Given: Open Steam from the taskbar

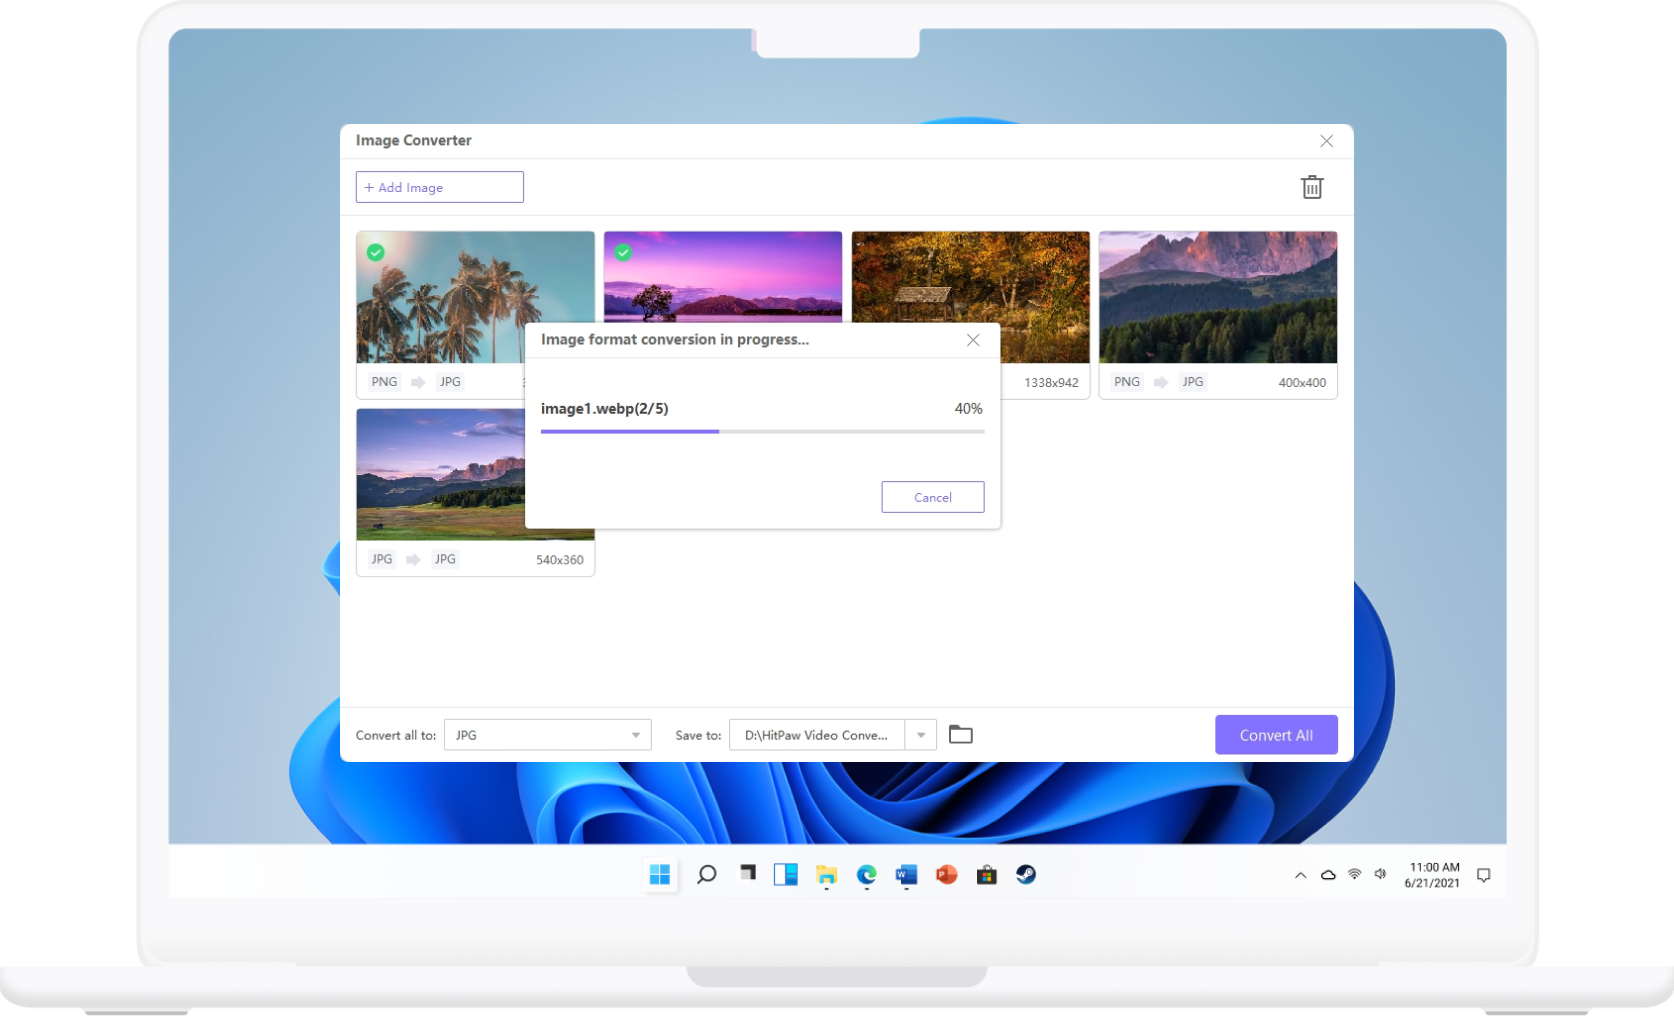Looking at the screenshot, I should [1026, 875].
